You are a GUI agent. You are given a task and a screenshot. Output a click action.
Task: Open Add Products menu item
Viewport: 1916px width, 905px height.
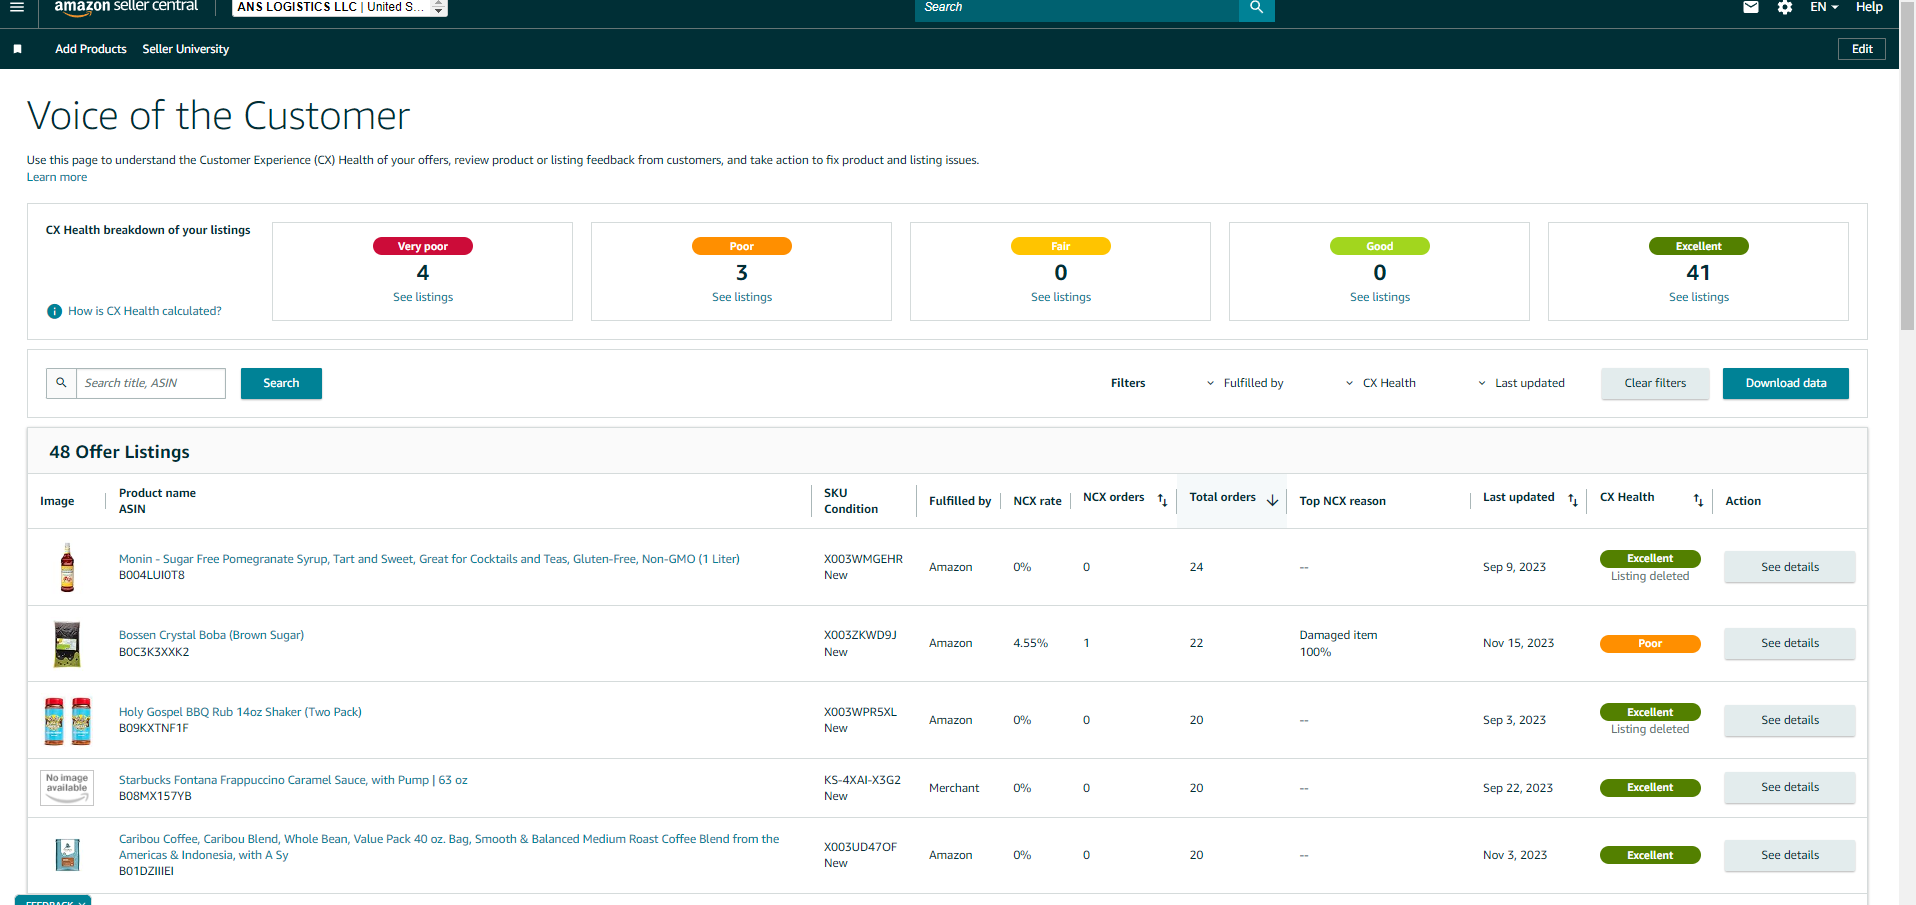[91, 49]
